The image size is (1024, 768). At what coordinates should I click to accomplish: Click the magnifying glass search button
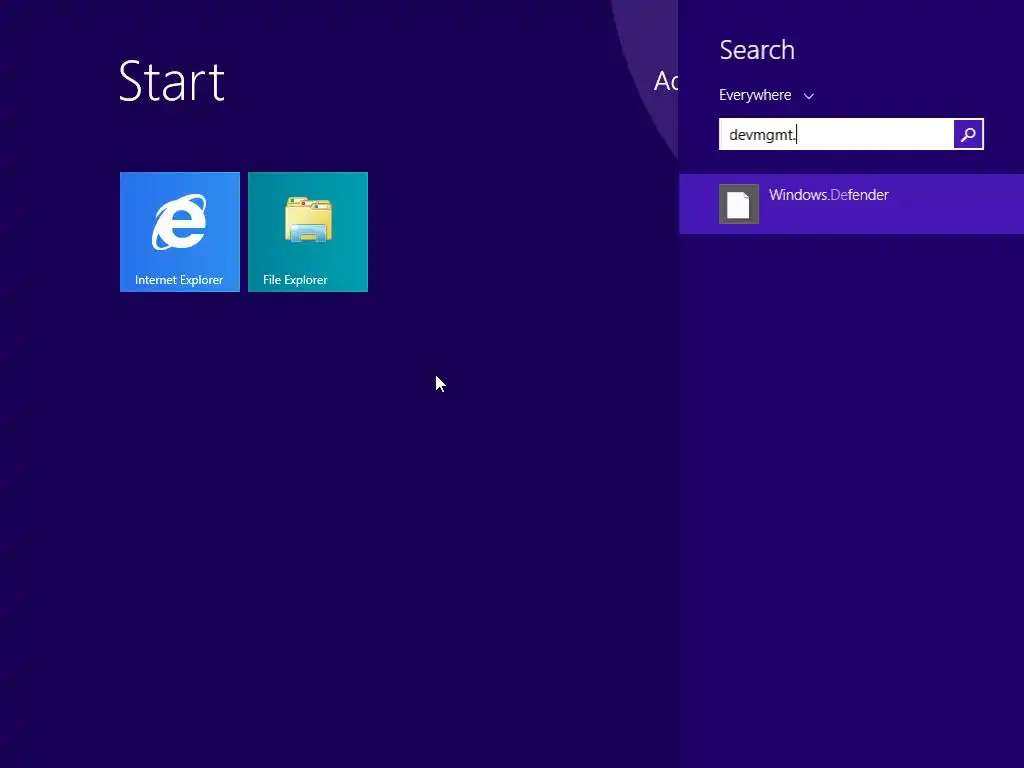(968, 134)
